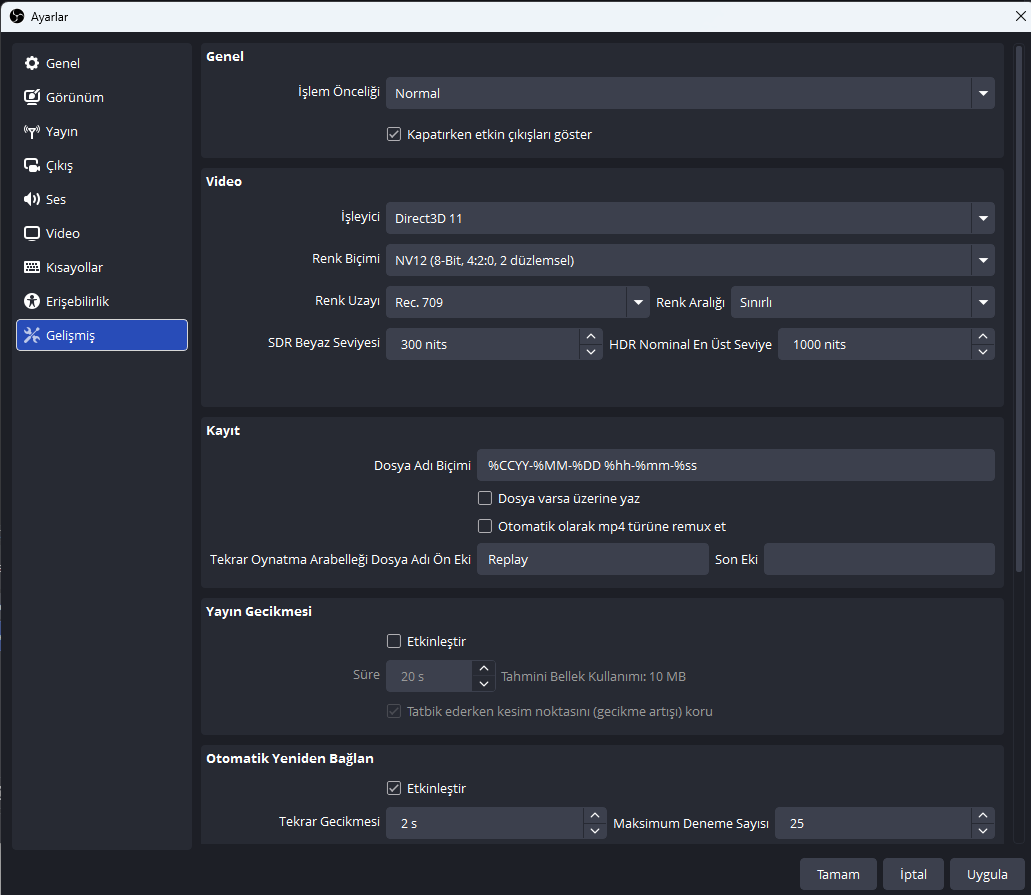The height and width of the screenshot is (895, 1031).
Task: Click the Yayın Gecikmesi heading
Action: pyautogui.click(x=258, y=612)
